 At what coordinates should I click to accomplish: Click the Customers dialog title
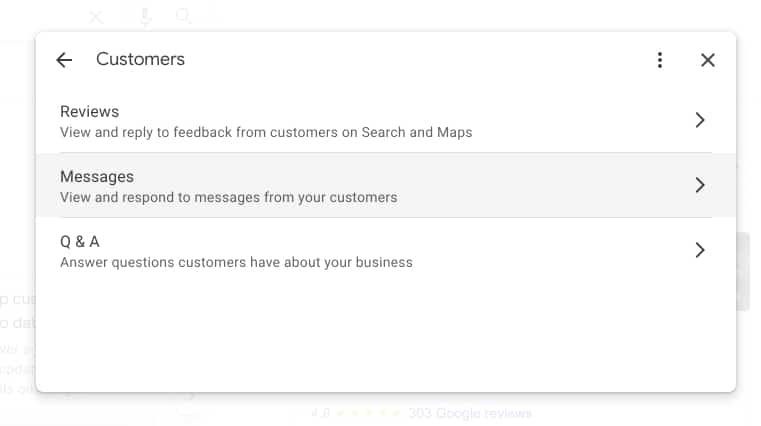(140, 59)
